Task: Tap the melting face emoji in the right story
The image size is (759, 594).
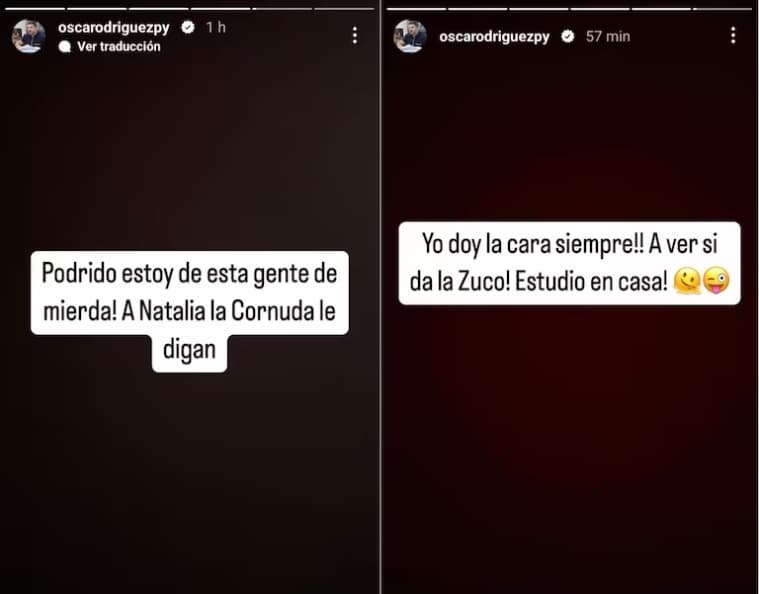Action: (686, 281)
